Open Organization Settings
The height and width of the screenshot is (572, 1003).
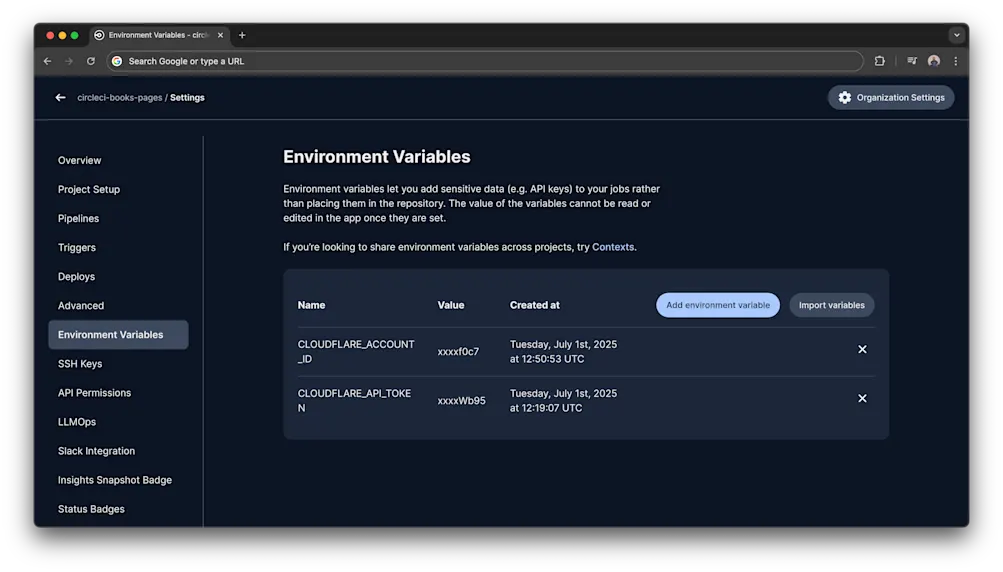pyautogui.click(x=890, y=97)
